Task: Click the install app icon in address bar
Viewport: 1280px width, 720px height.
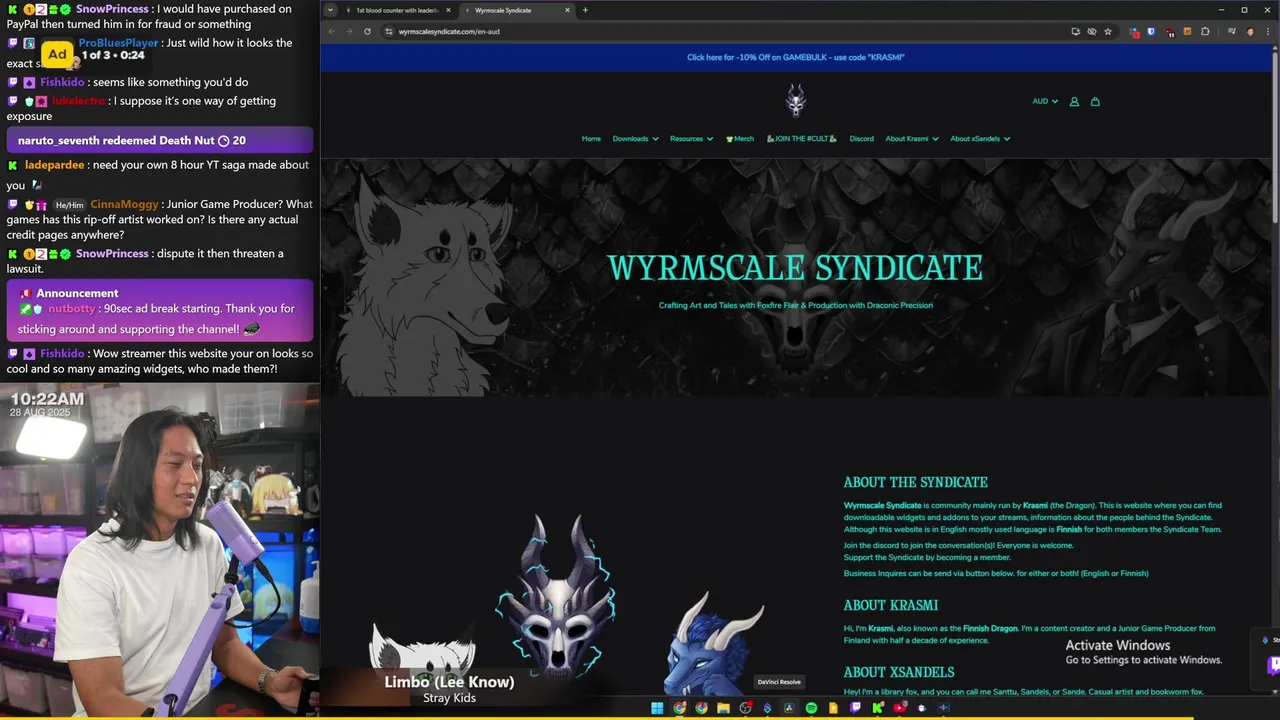Action: (1076, 31)
